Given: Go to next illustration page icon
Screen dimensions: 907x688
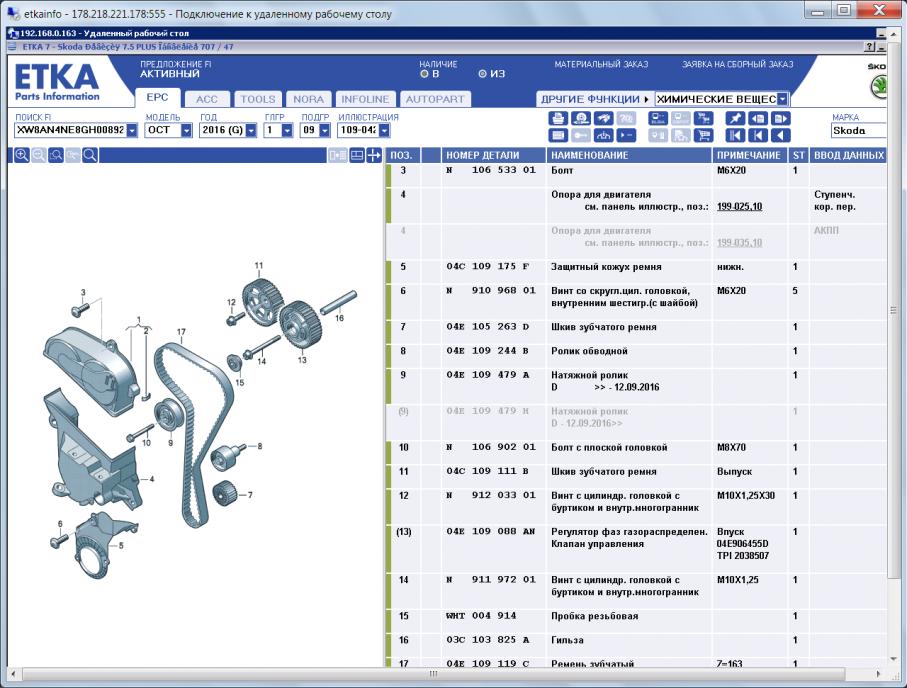Looking at the screenshot, I should [780, 118].
